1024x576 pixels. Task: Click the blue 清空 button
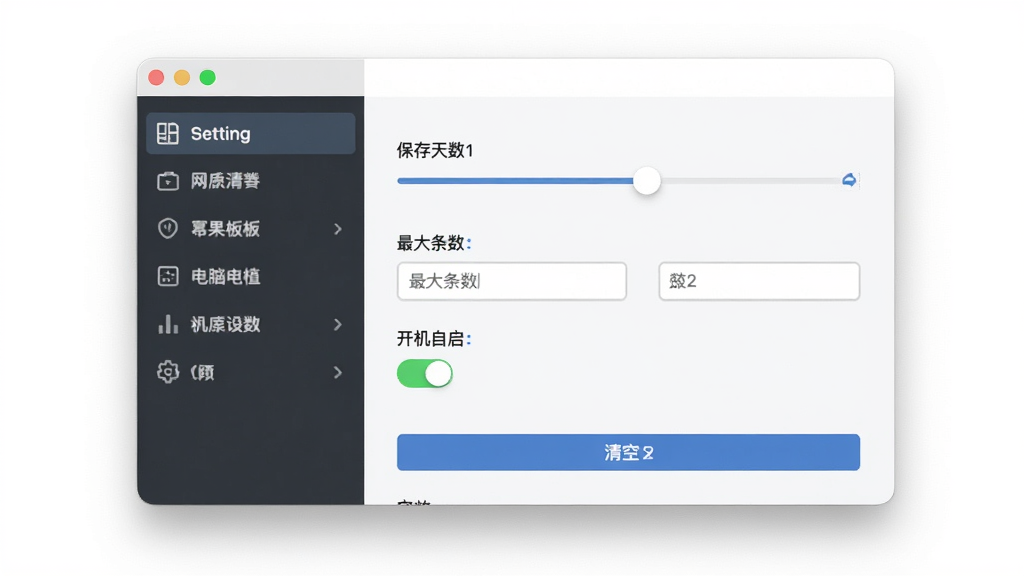[628, 452]
